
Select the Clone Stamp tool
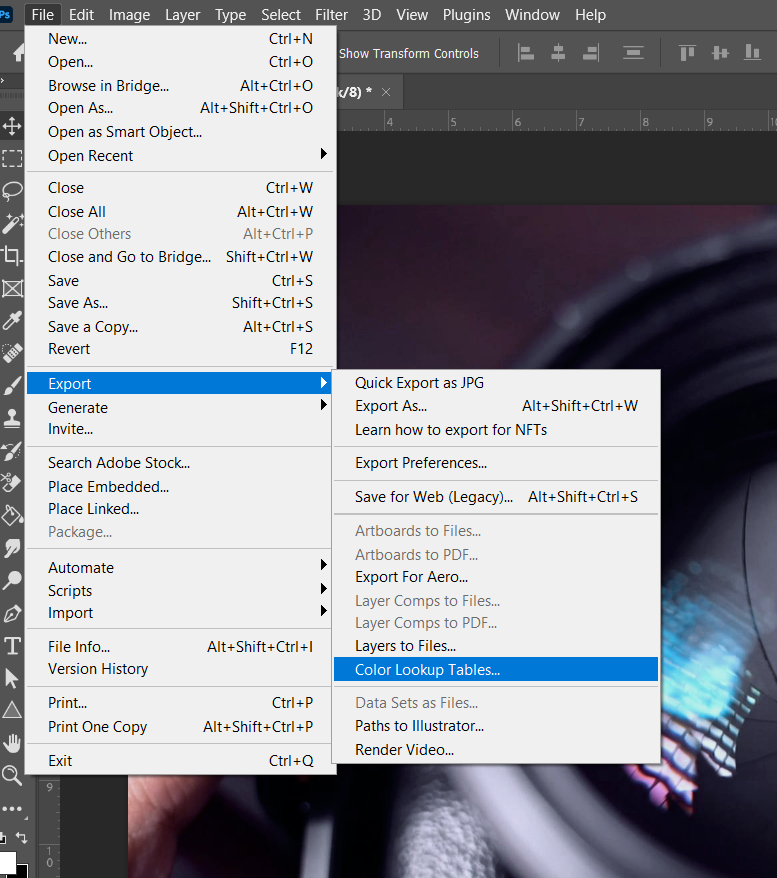12,418
